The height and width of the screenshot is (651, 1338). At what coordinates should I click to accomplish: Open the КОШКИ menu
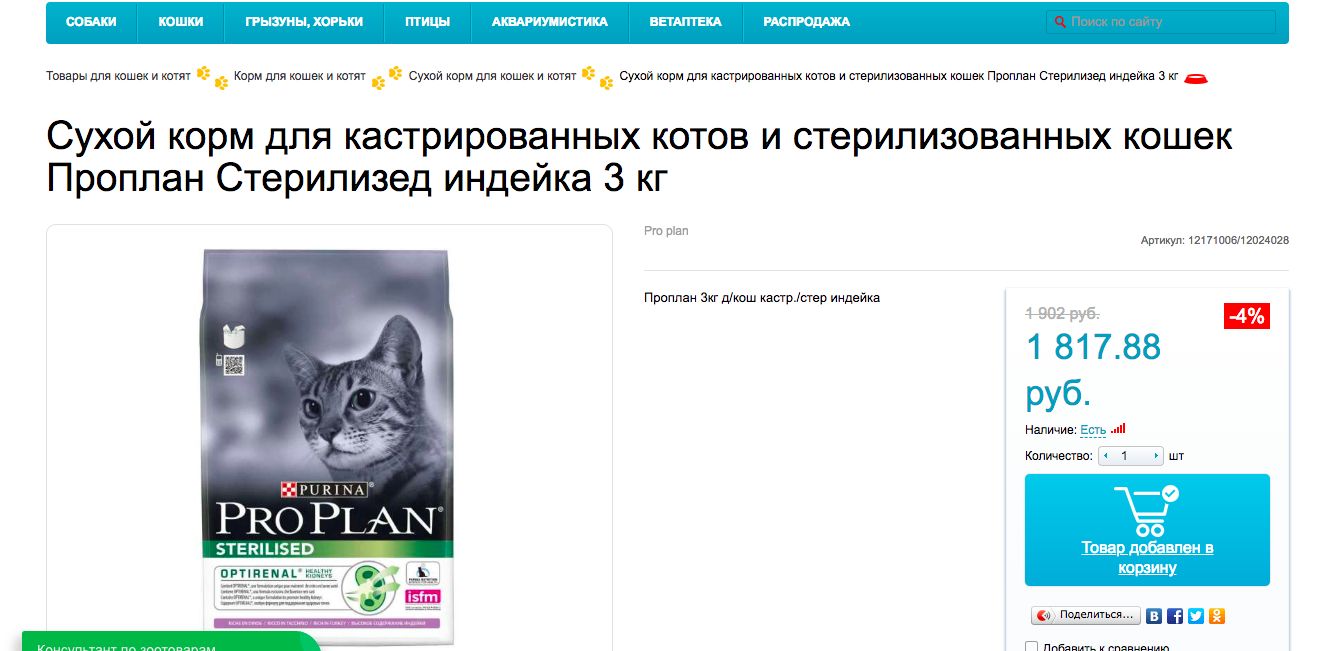(181, 22)
